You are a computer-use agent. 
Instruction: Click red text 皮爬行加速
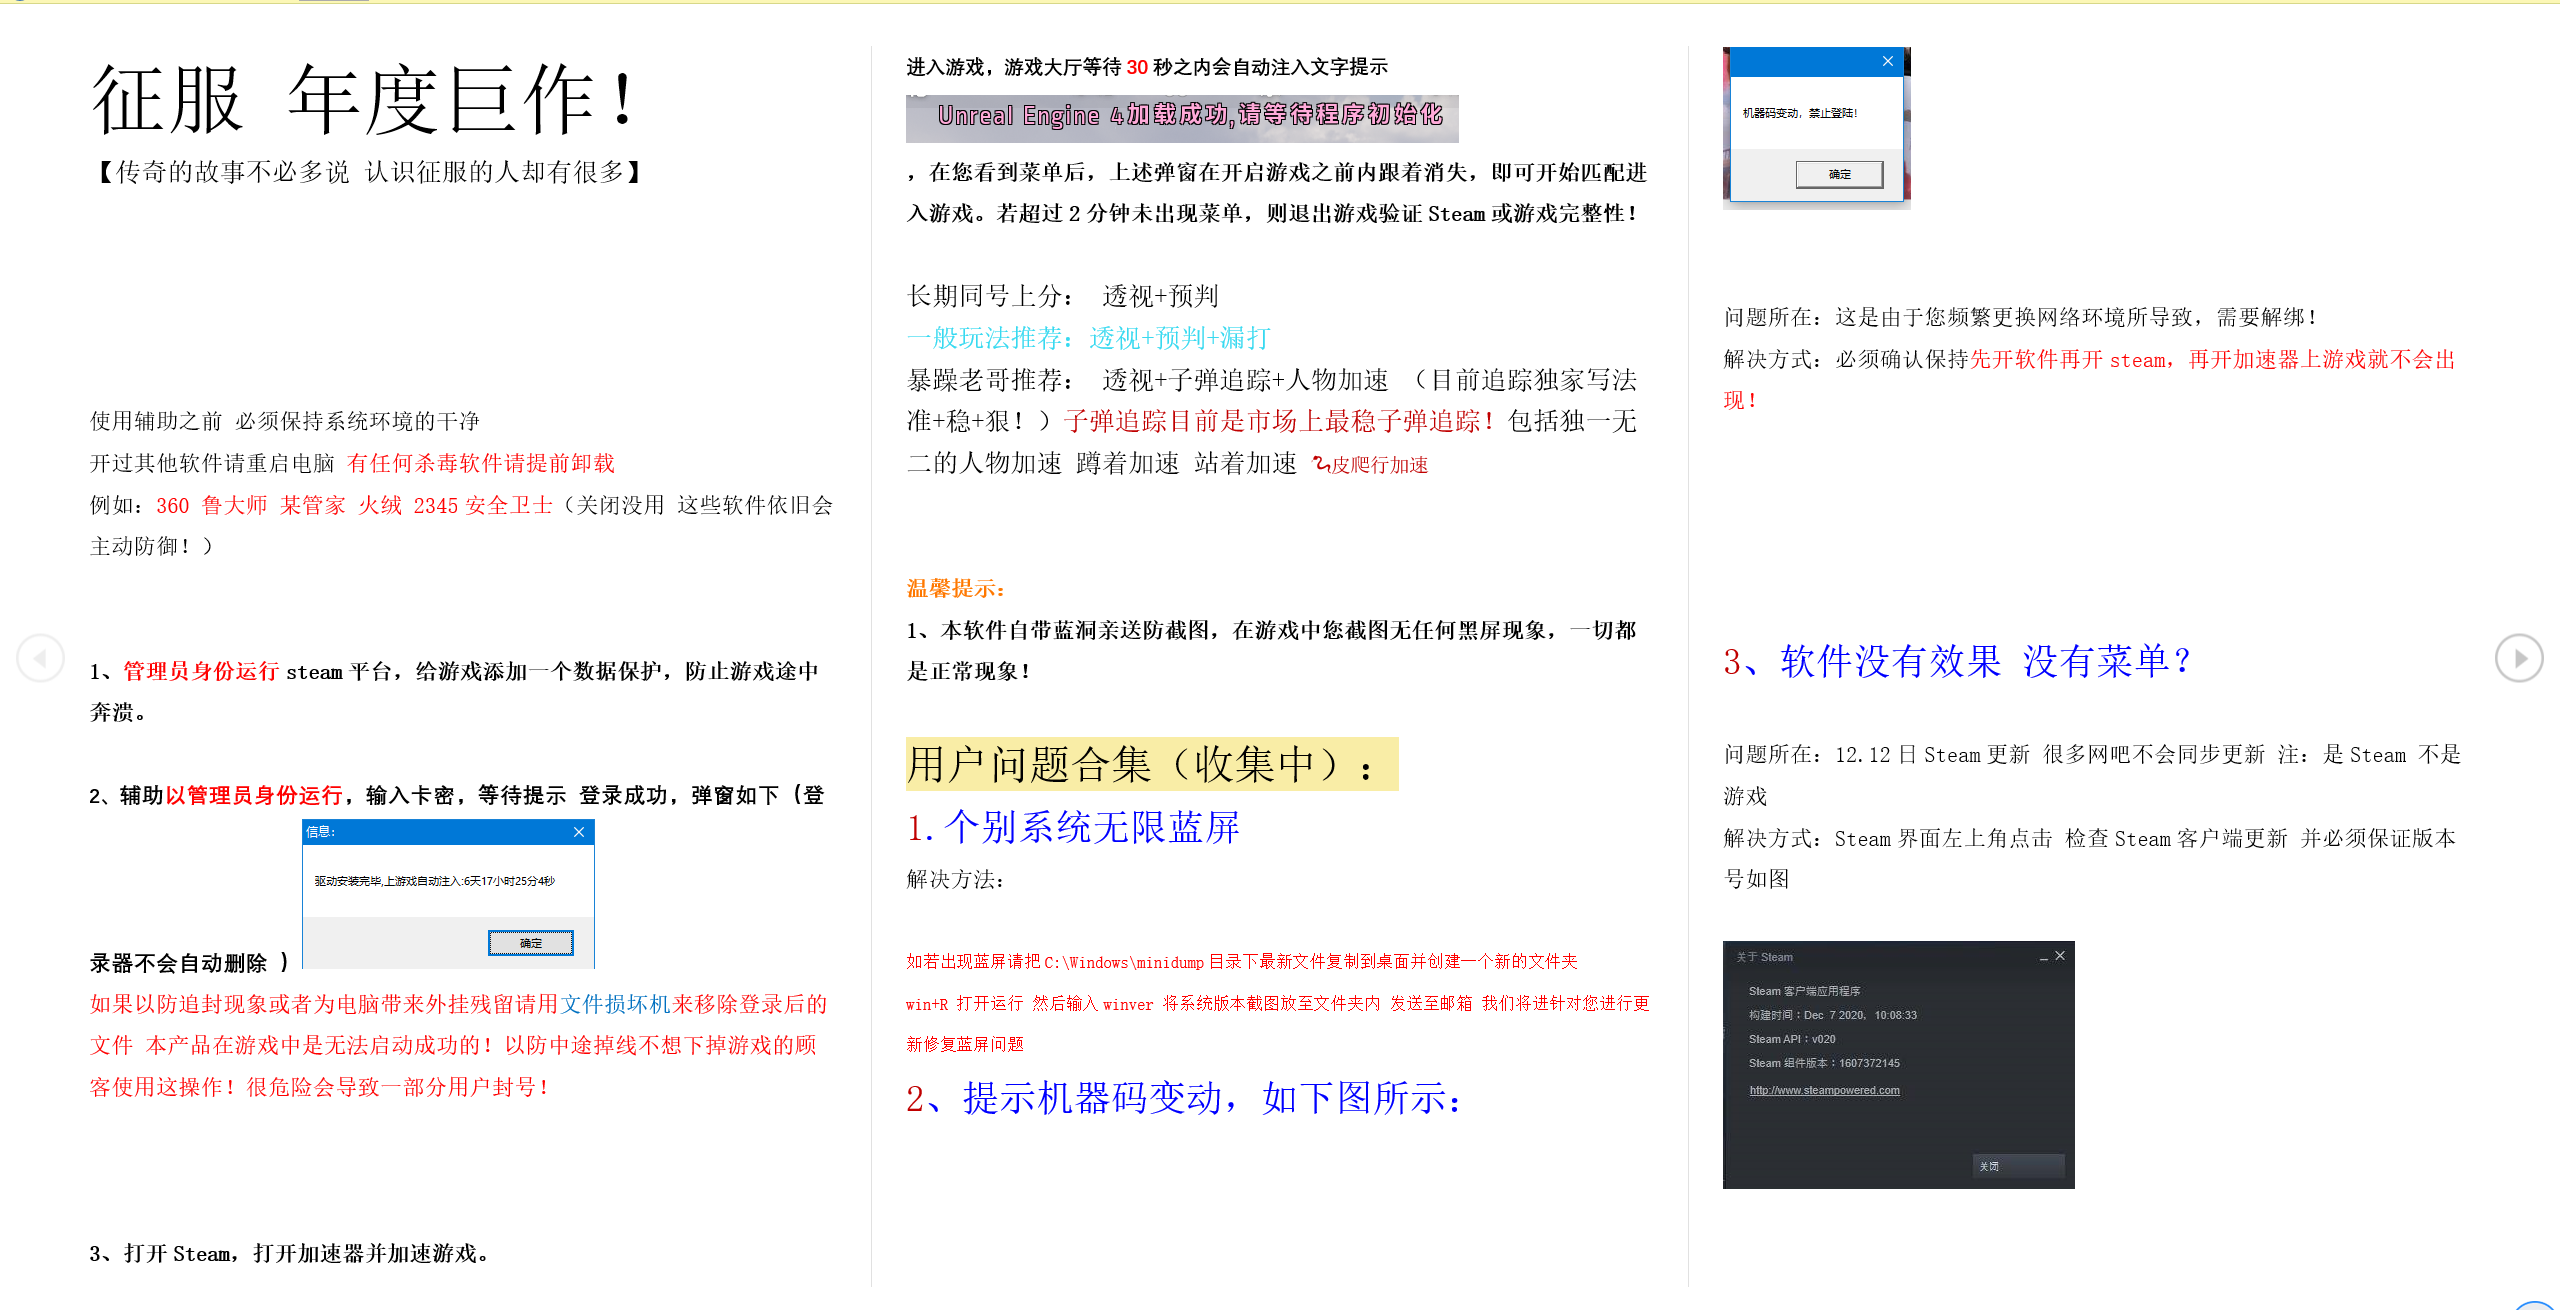(x=1380, y=465)
